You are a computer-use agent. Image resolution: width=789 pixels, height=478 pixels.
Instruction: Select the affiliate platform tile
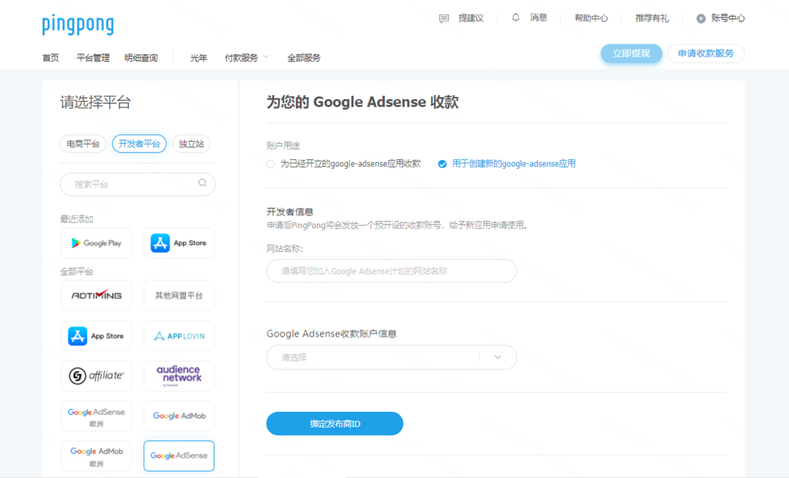pyautogui.click(x=96, y=376)
